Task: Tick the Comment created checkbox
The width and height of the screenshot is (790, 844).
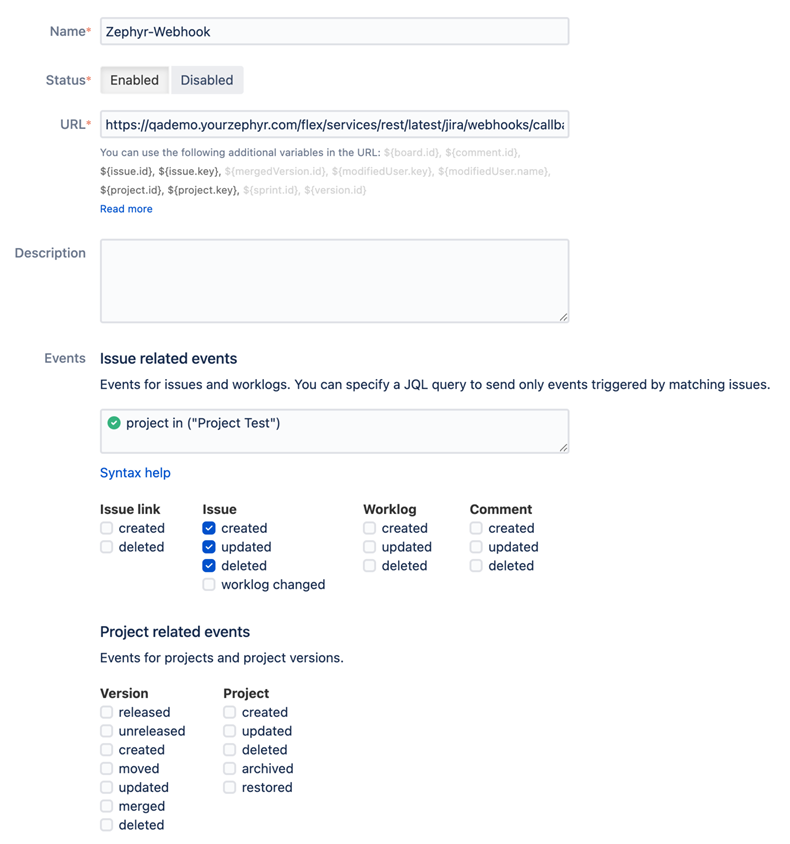Action: click(476, 528)
